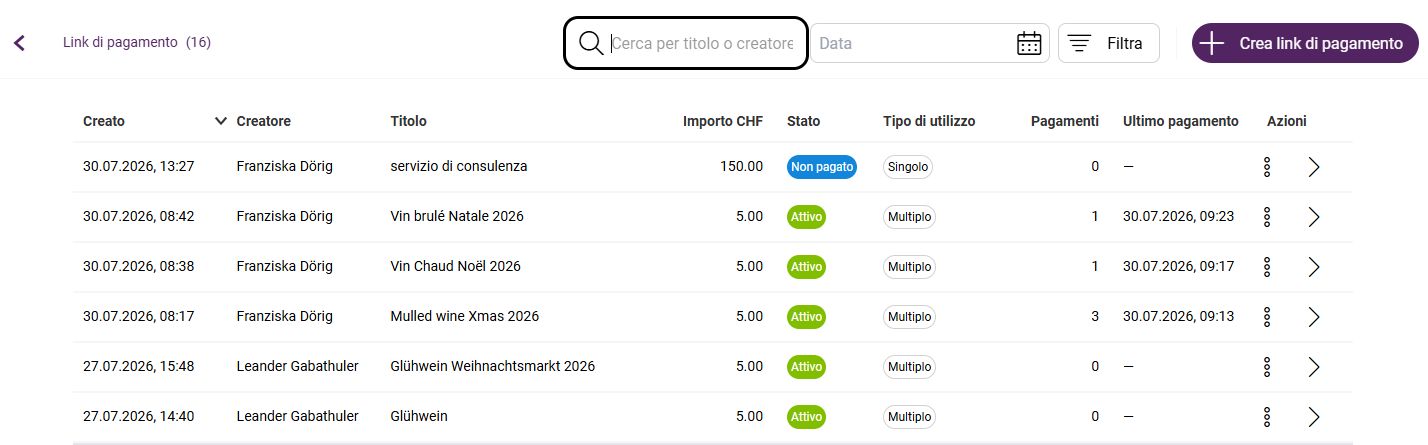Click the magnifying glass search icon

pos(591,43)
